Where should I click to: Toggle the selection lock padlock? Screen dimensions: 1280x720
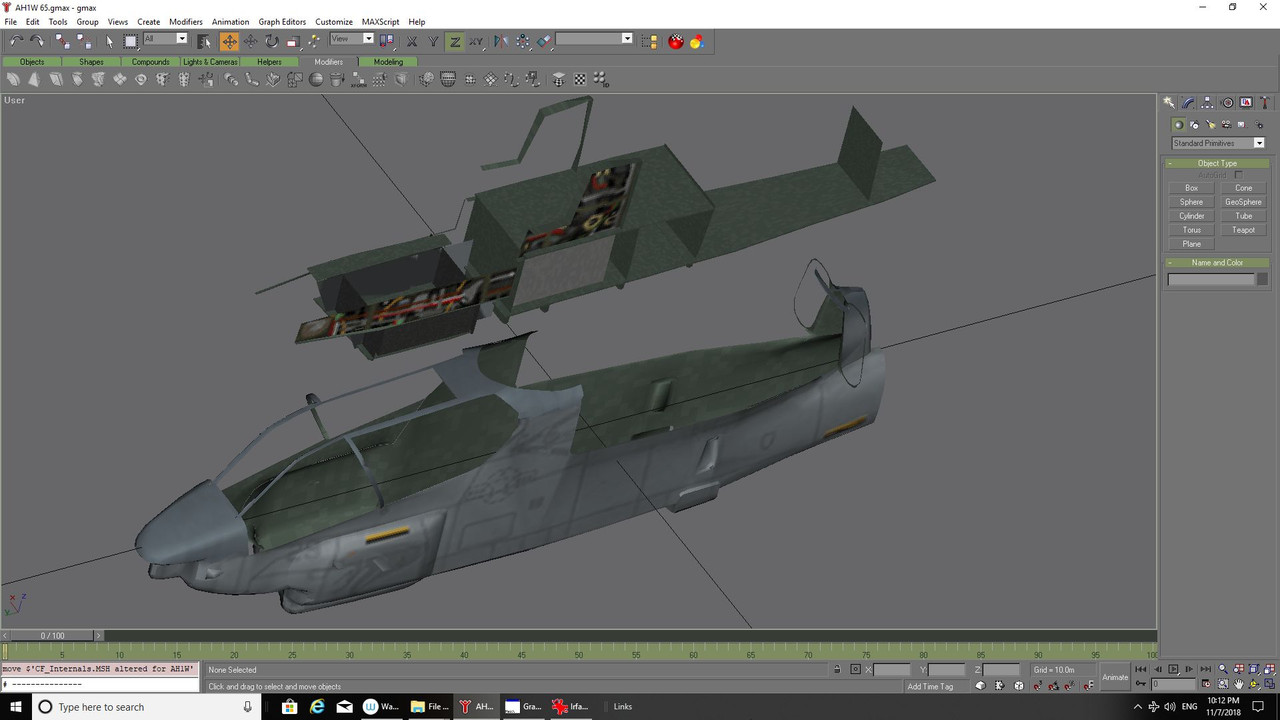tap(837, 669)
